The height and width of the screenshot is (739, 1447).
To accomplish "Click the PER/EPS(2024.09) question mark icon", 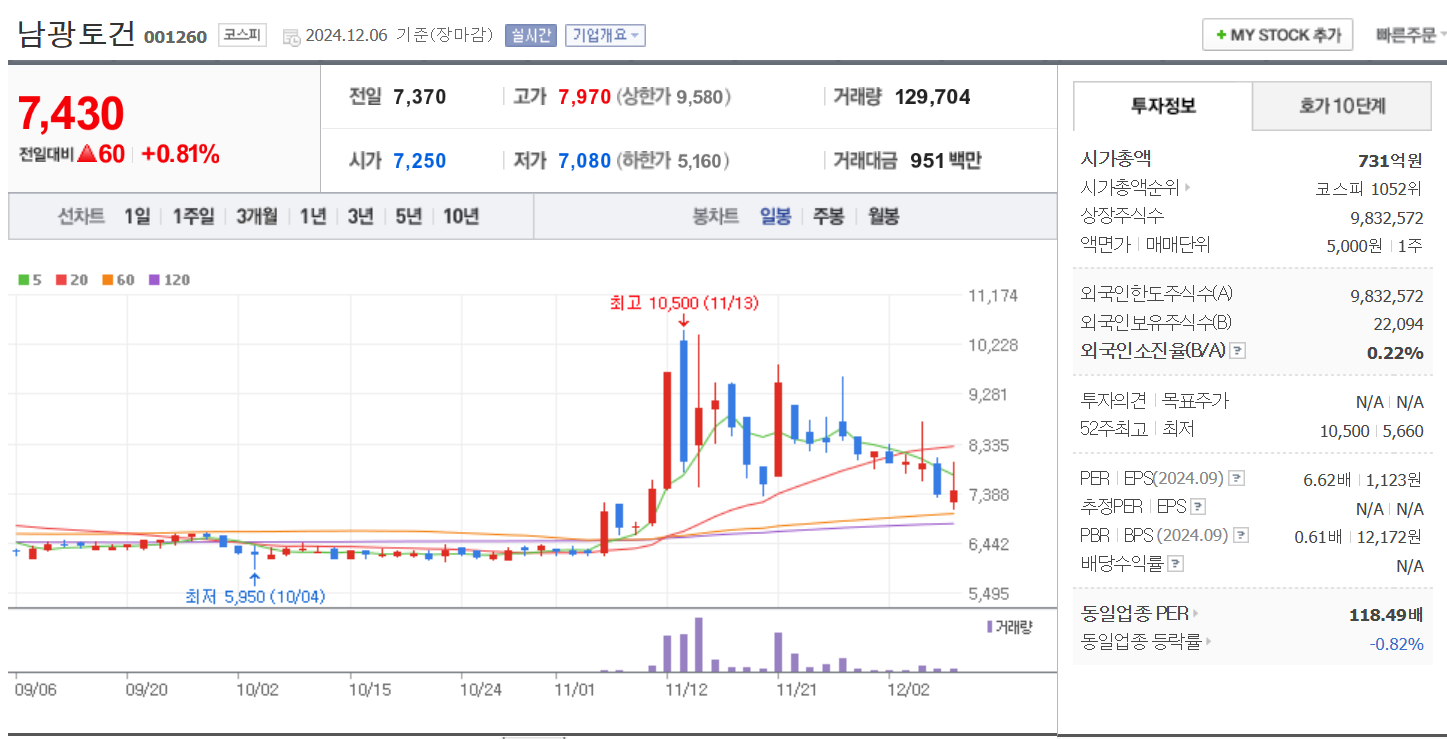I will (1238, 479).
